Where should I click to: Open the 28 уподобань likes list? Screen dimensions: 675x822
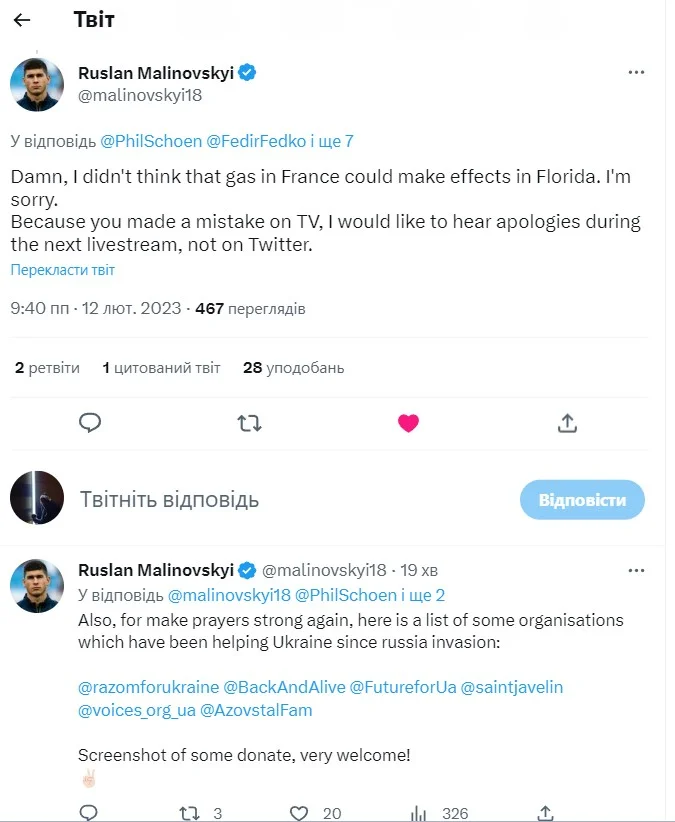pos(293,368)
